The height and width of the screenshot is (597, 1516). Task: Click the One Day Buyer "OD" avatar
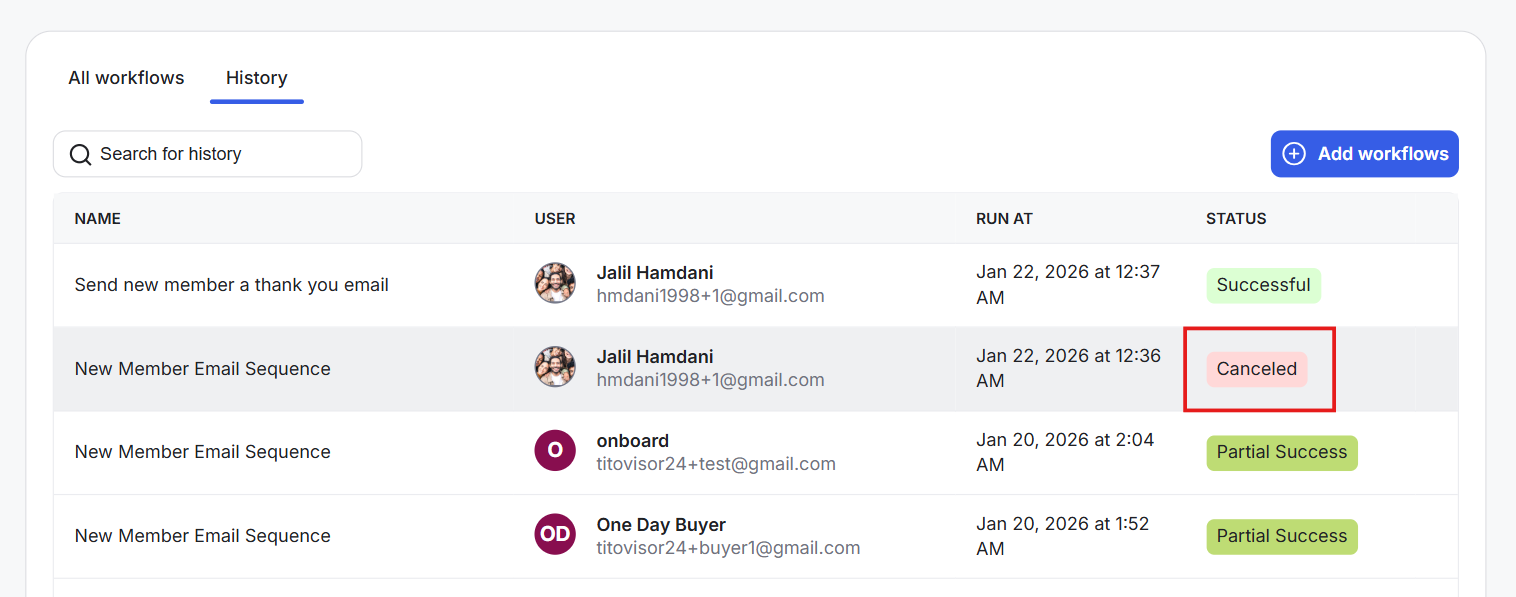(555, 535)
